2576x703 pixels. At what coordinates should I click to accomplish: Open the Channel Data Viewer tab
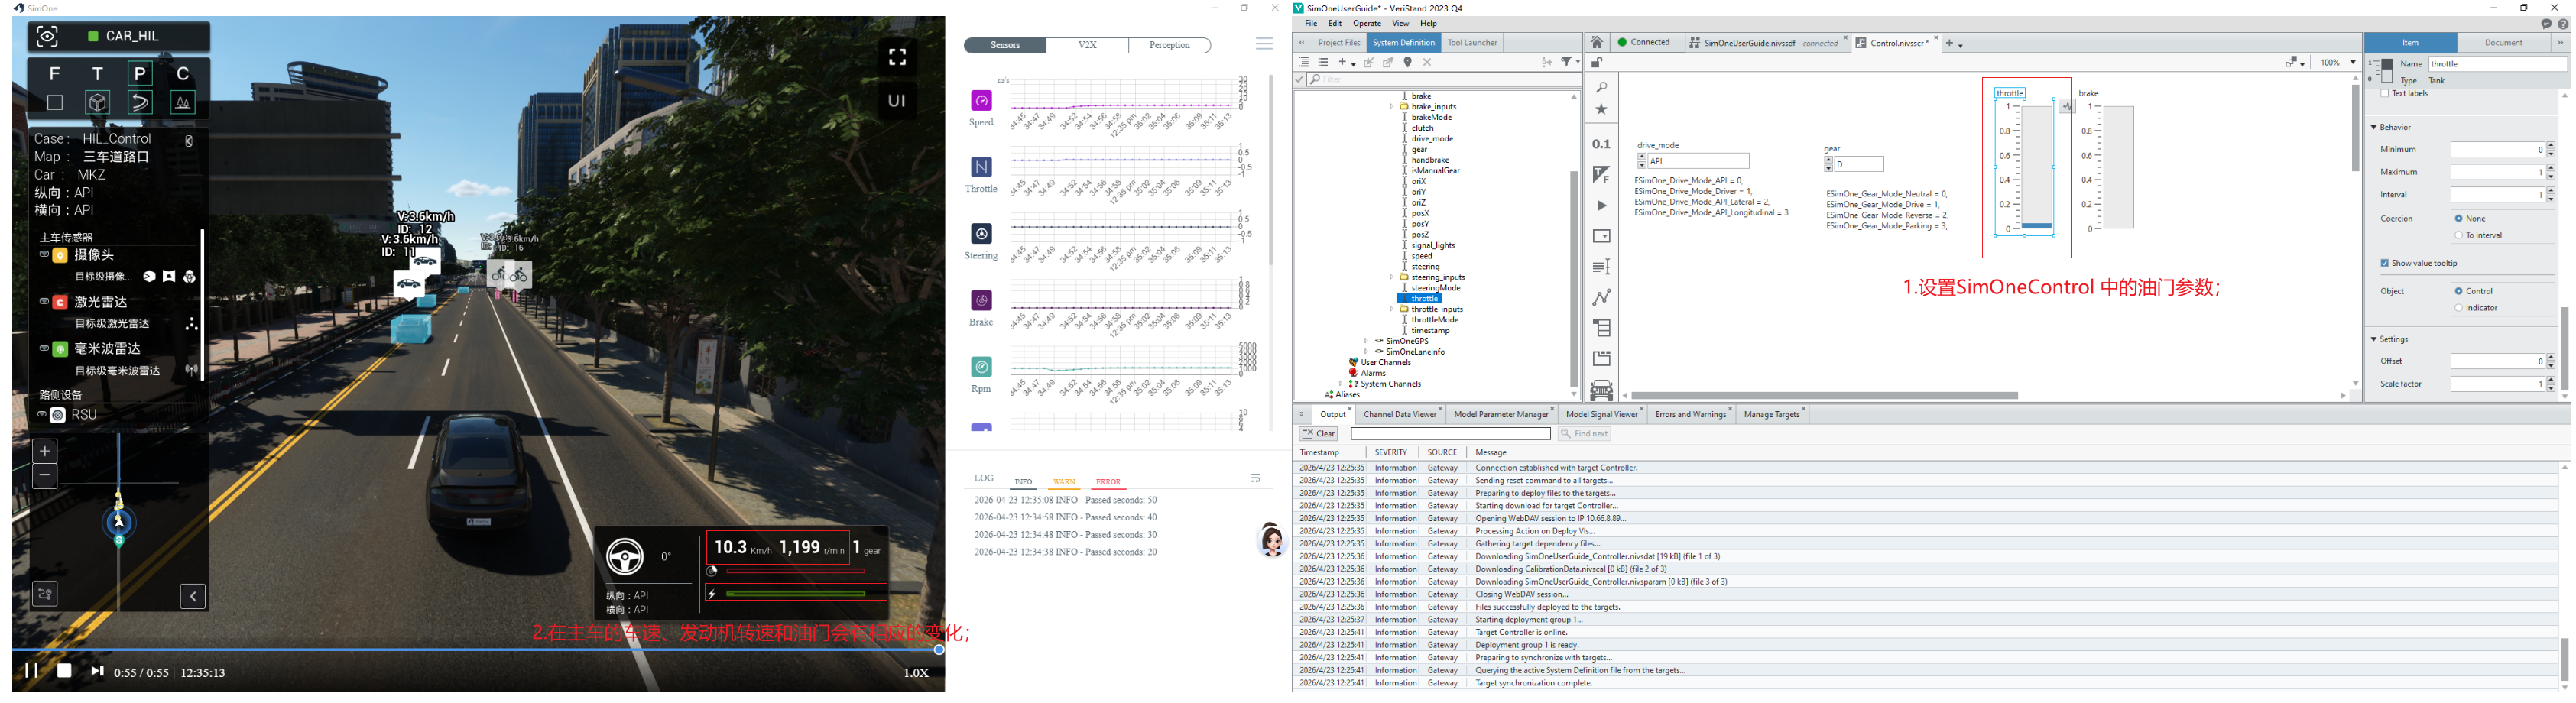pyautogui.click(x=1399, y=414)
